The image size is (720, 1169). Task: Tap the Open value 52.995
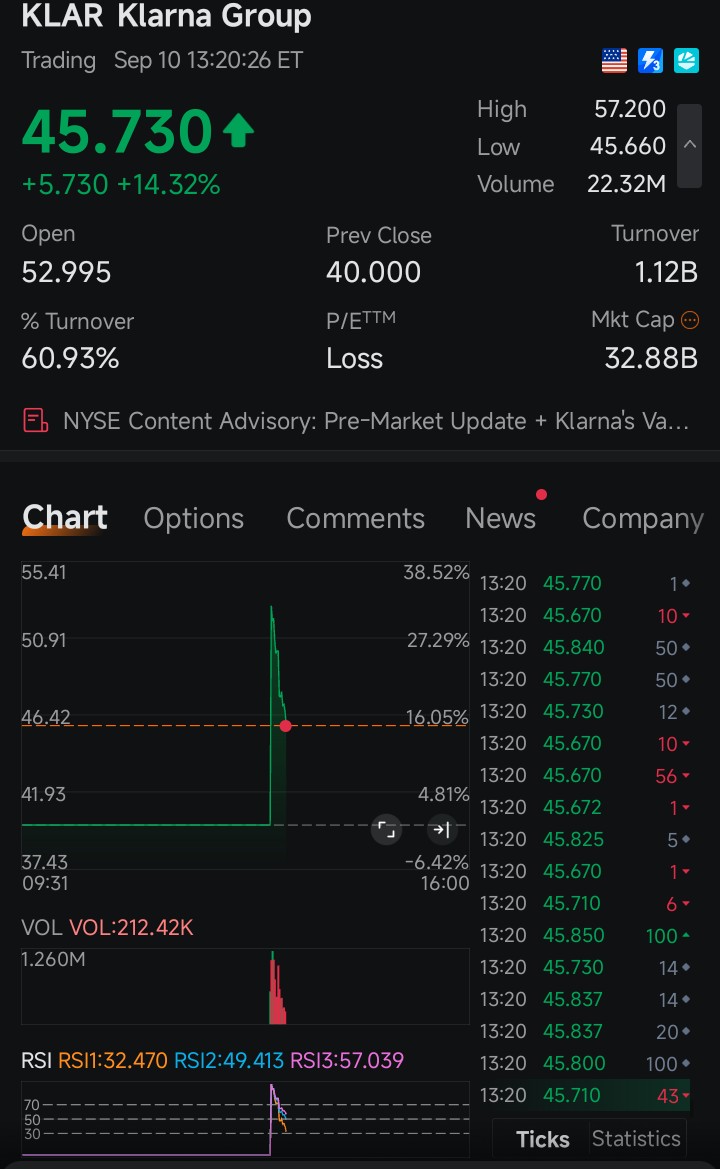pyautogui.click(x=66, y=272)
